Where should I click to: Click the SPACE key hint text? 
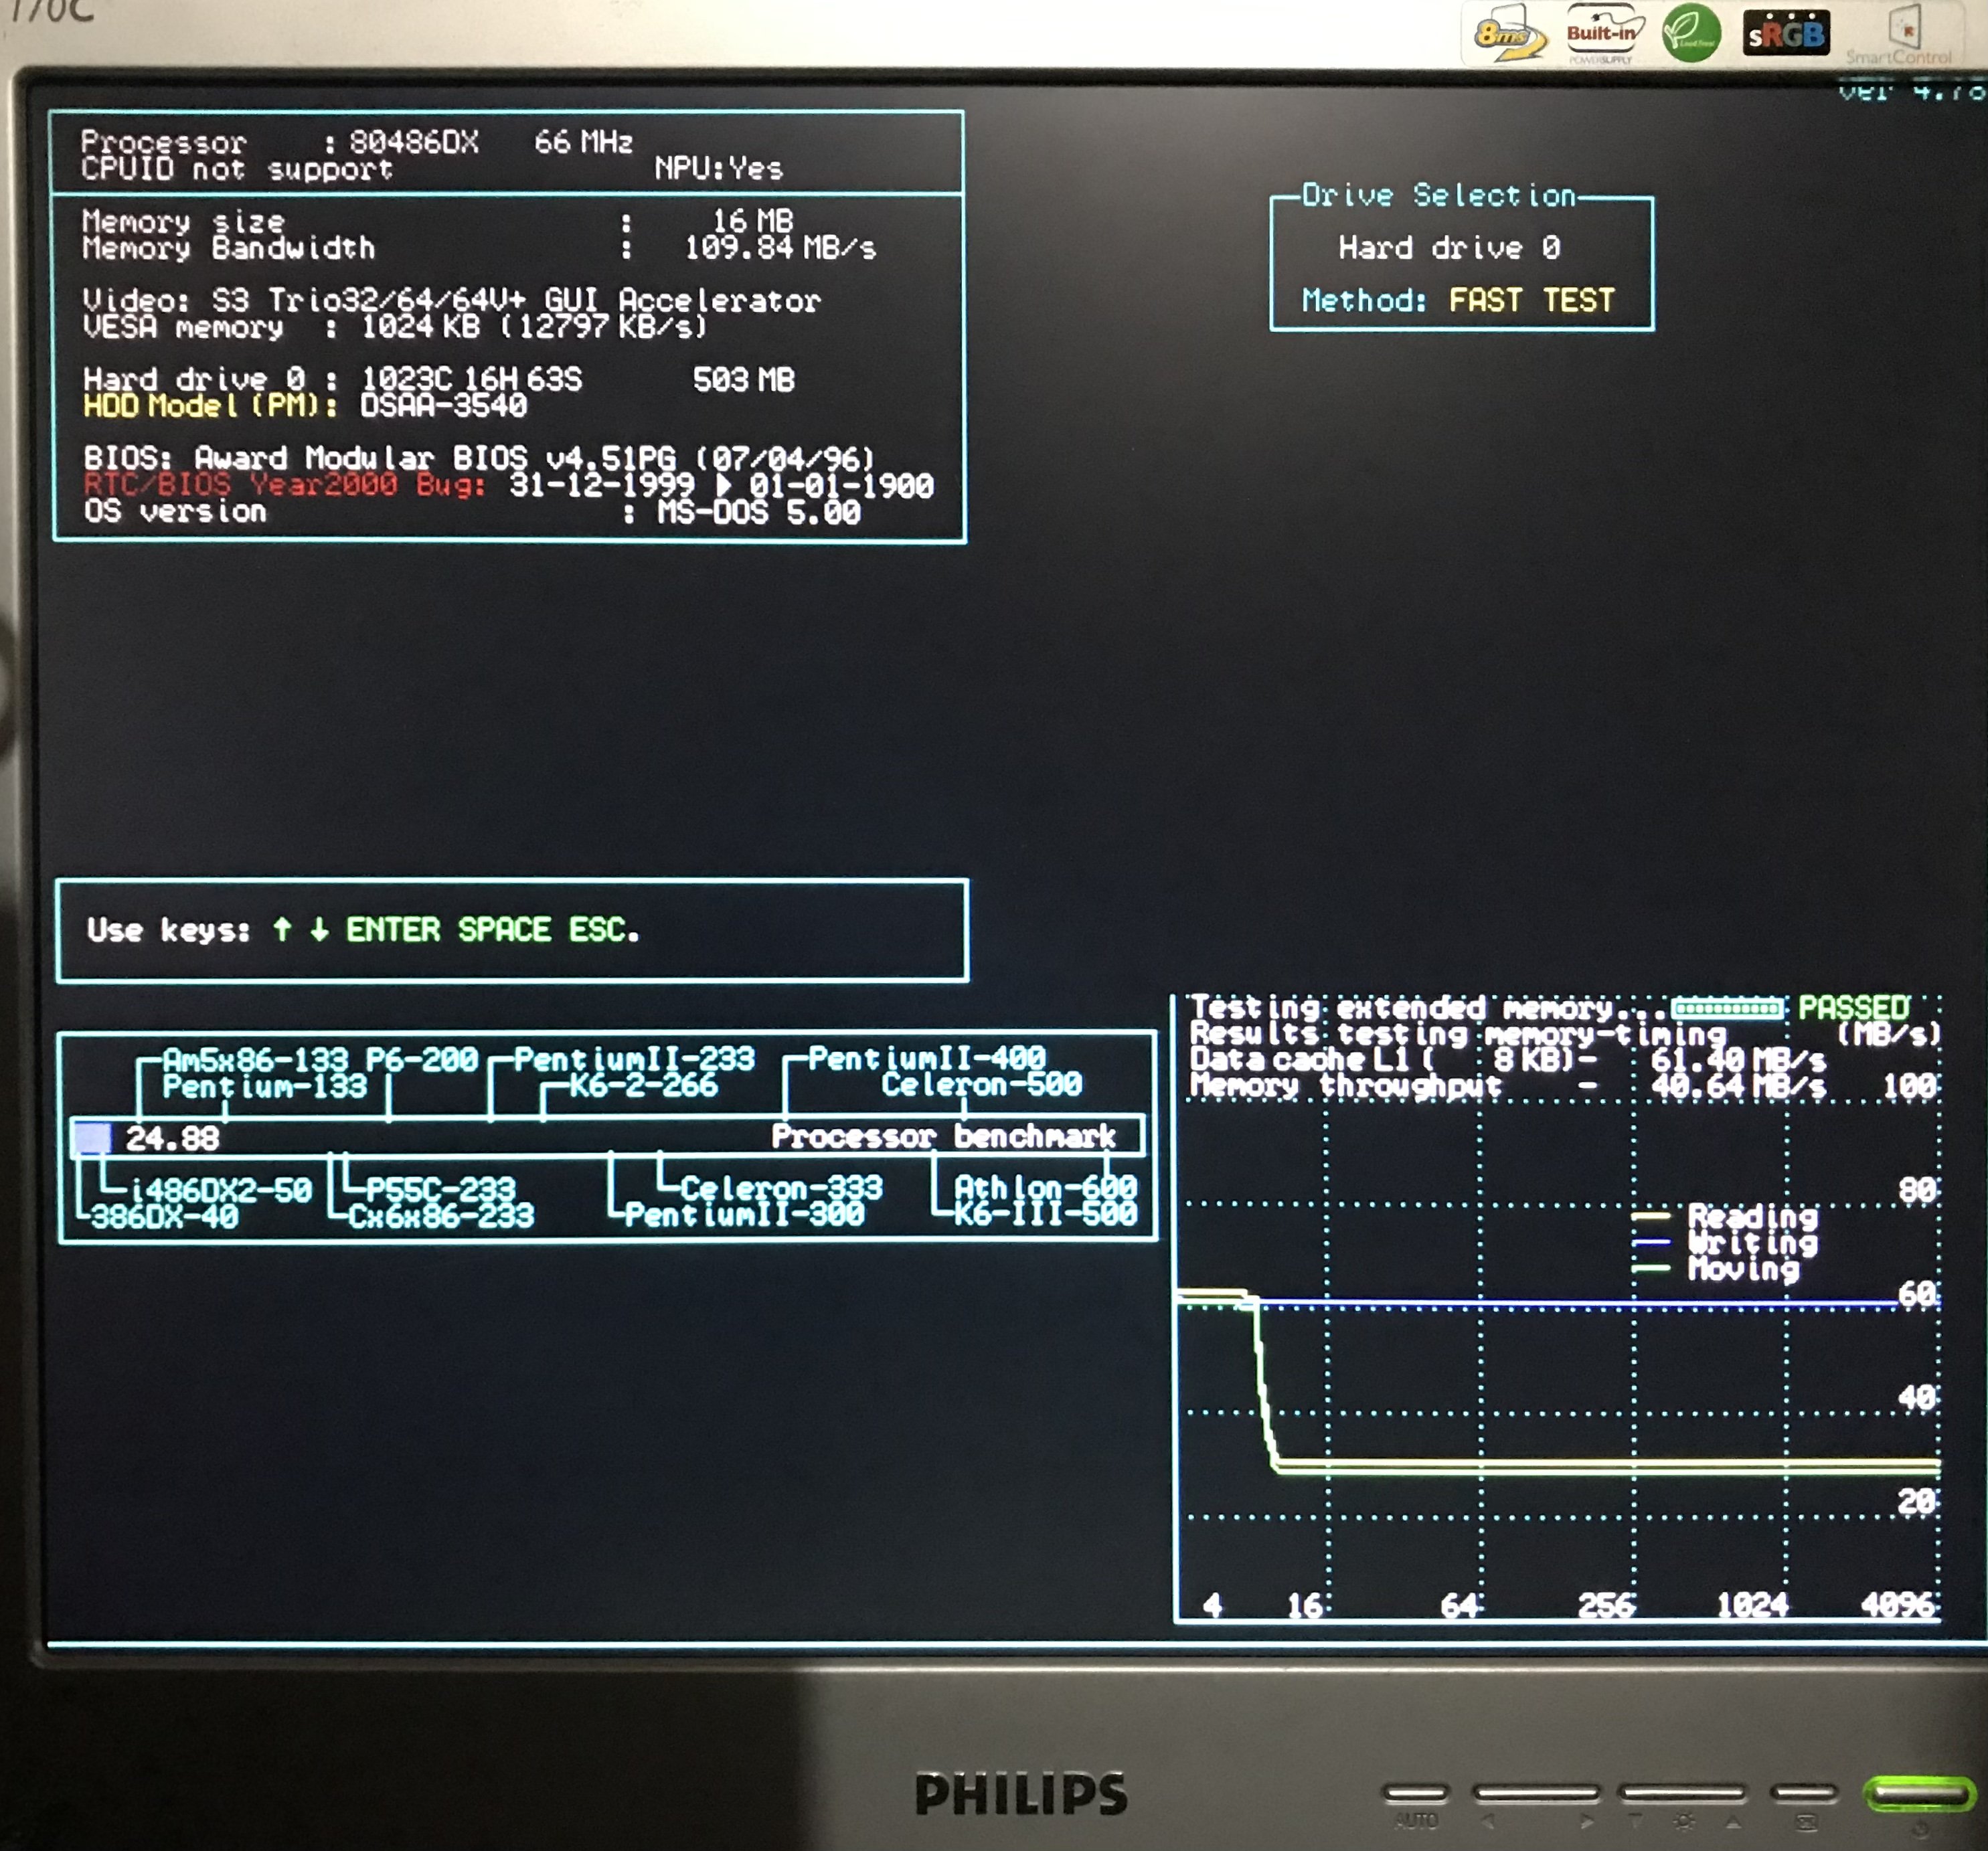point(504,930)
